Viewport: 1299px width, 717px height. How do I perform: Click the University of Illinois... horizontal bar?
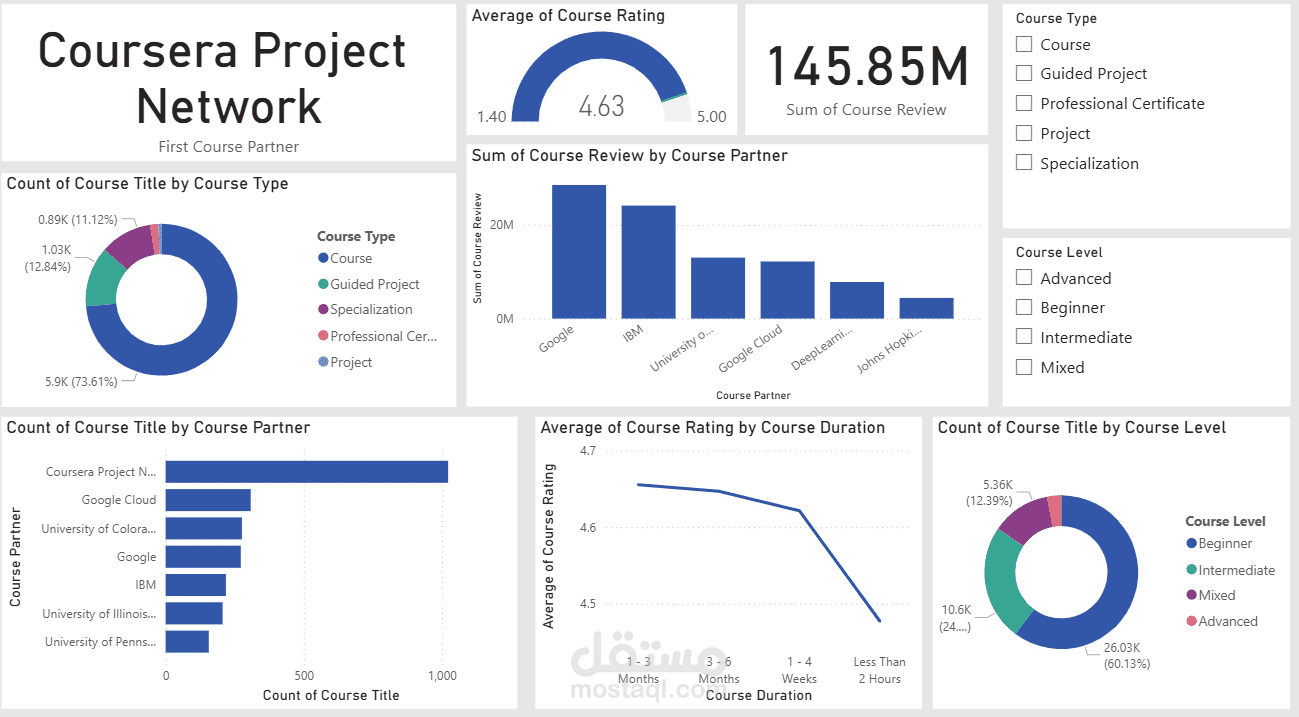tap(194, 613)
